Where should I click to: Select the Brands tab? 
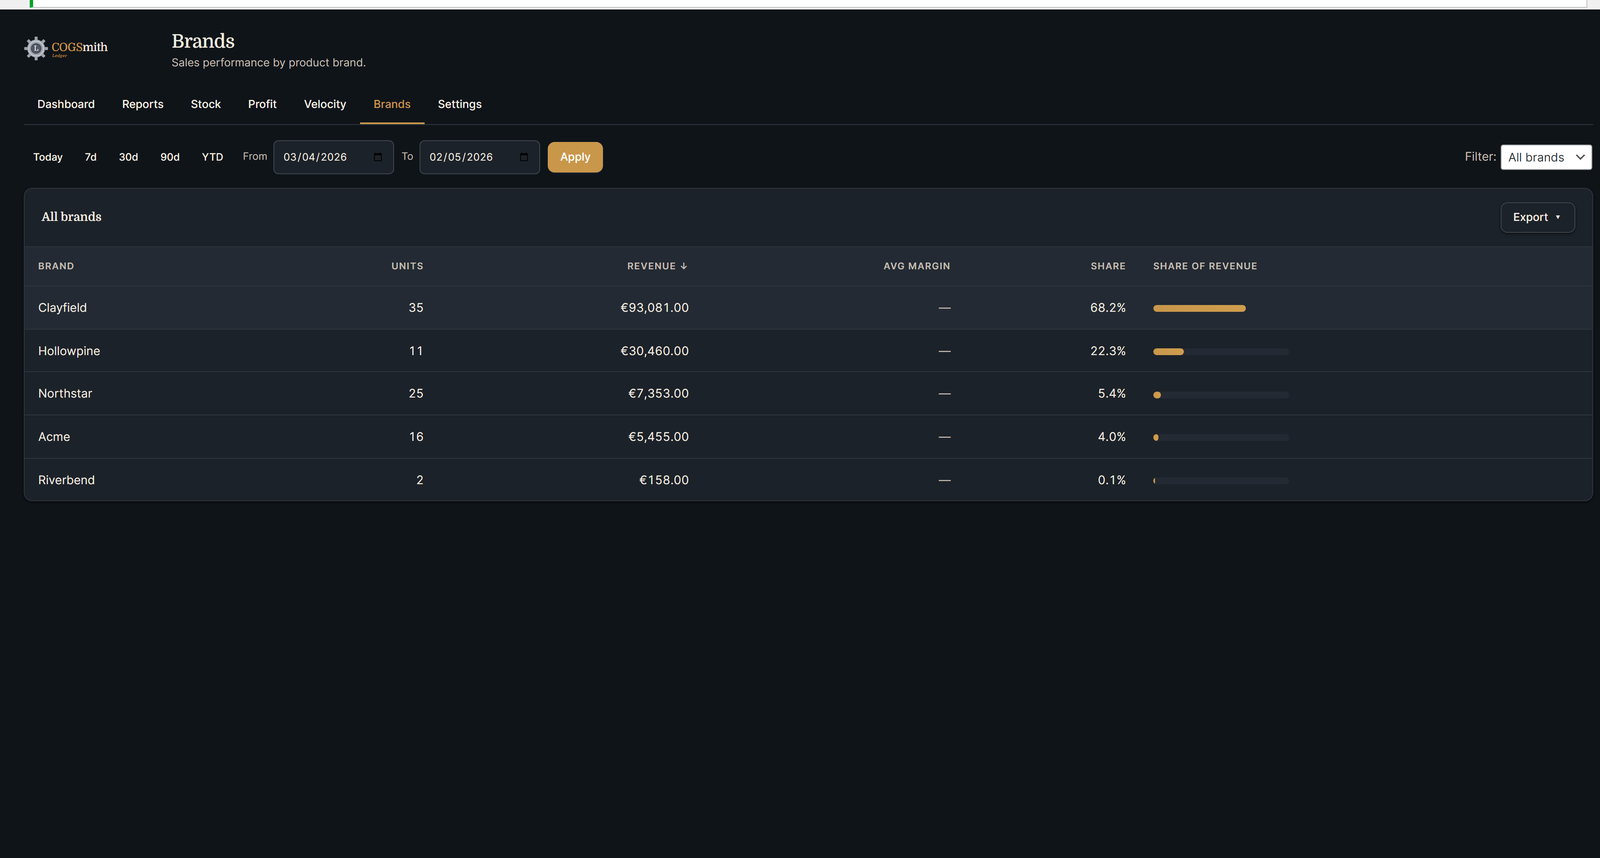(x=392, y=104)
